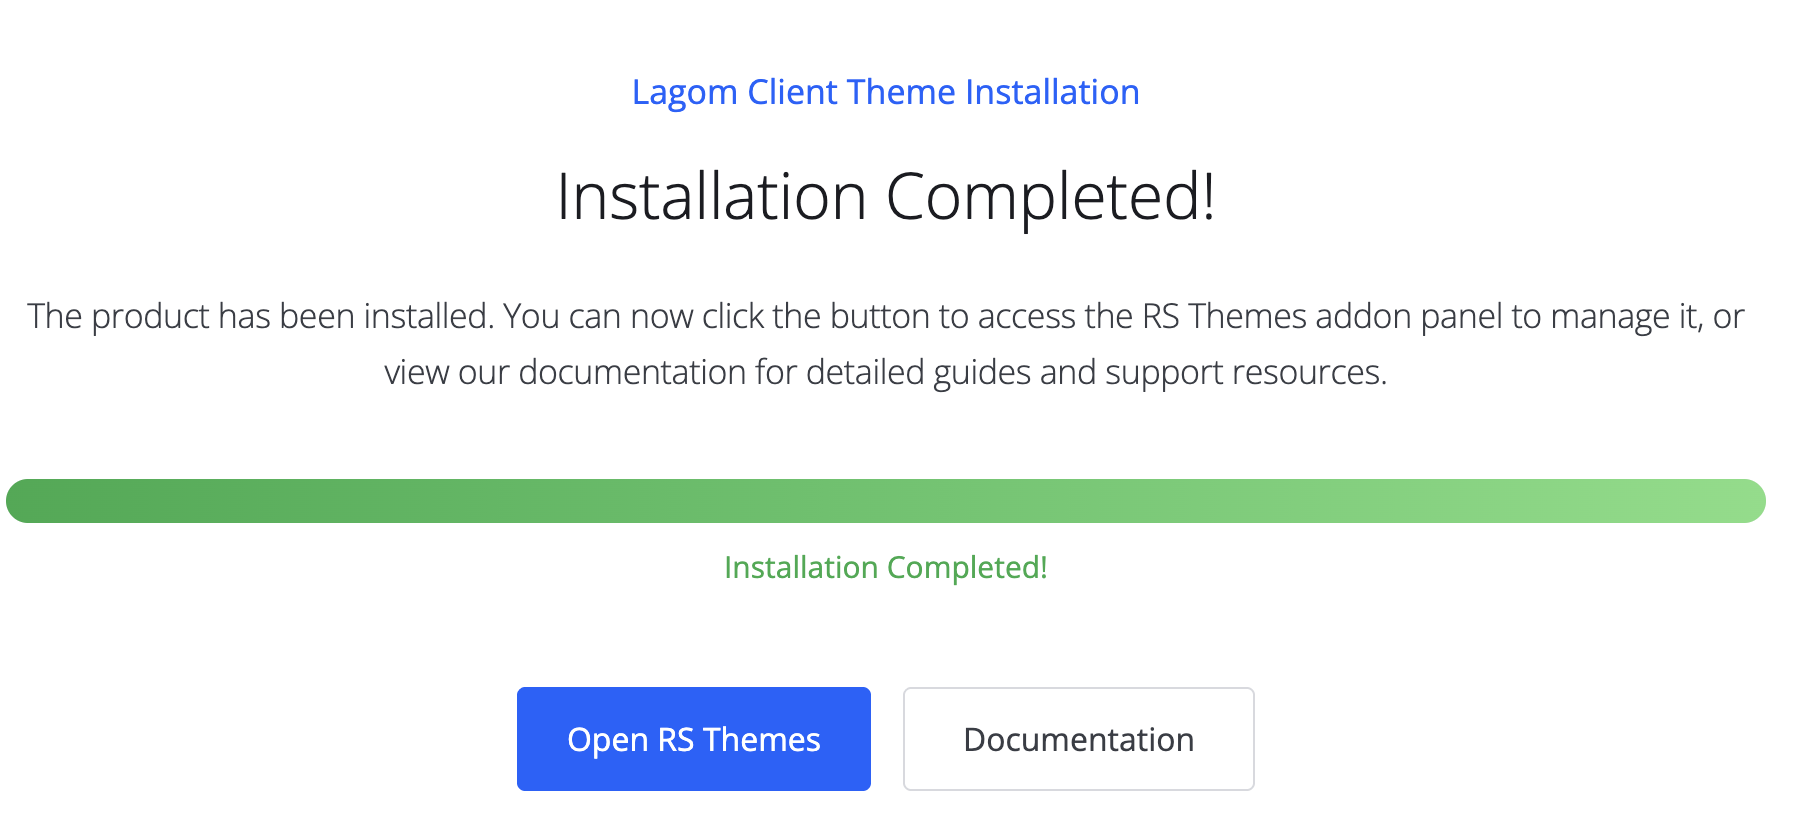The image size is (1810, 830).
Task: Open RS Themes addon panel
Action: 693,739
